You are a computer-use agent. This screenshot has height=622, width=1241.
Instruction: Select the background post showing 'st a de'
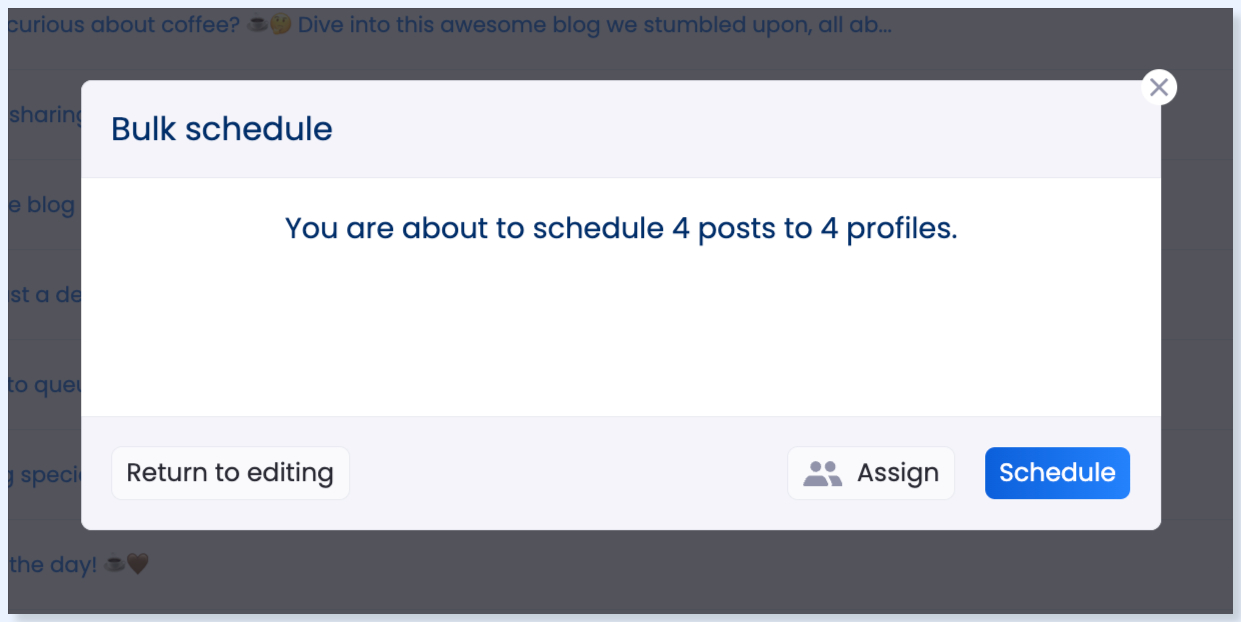click(44, 295)
